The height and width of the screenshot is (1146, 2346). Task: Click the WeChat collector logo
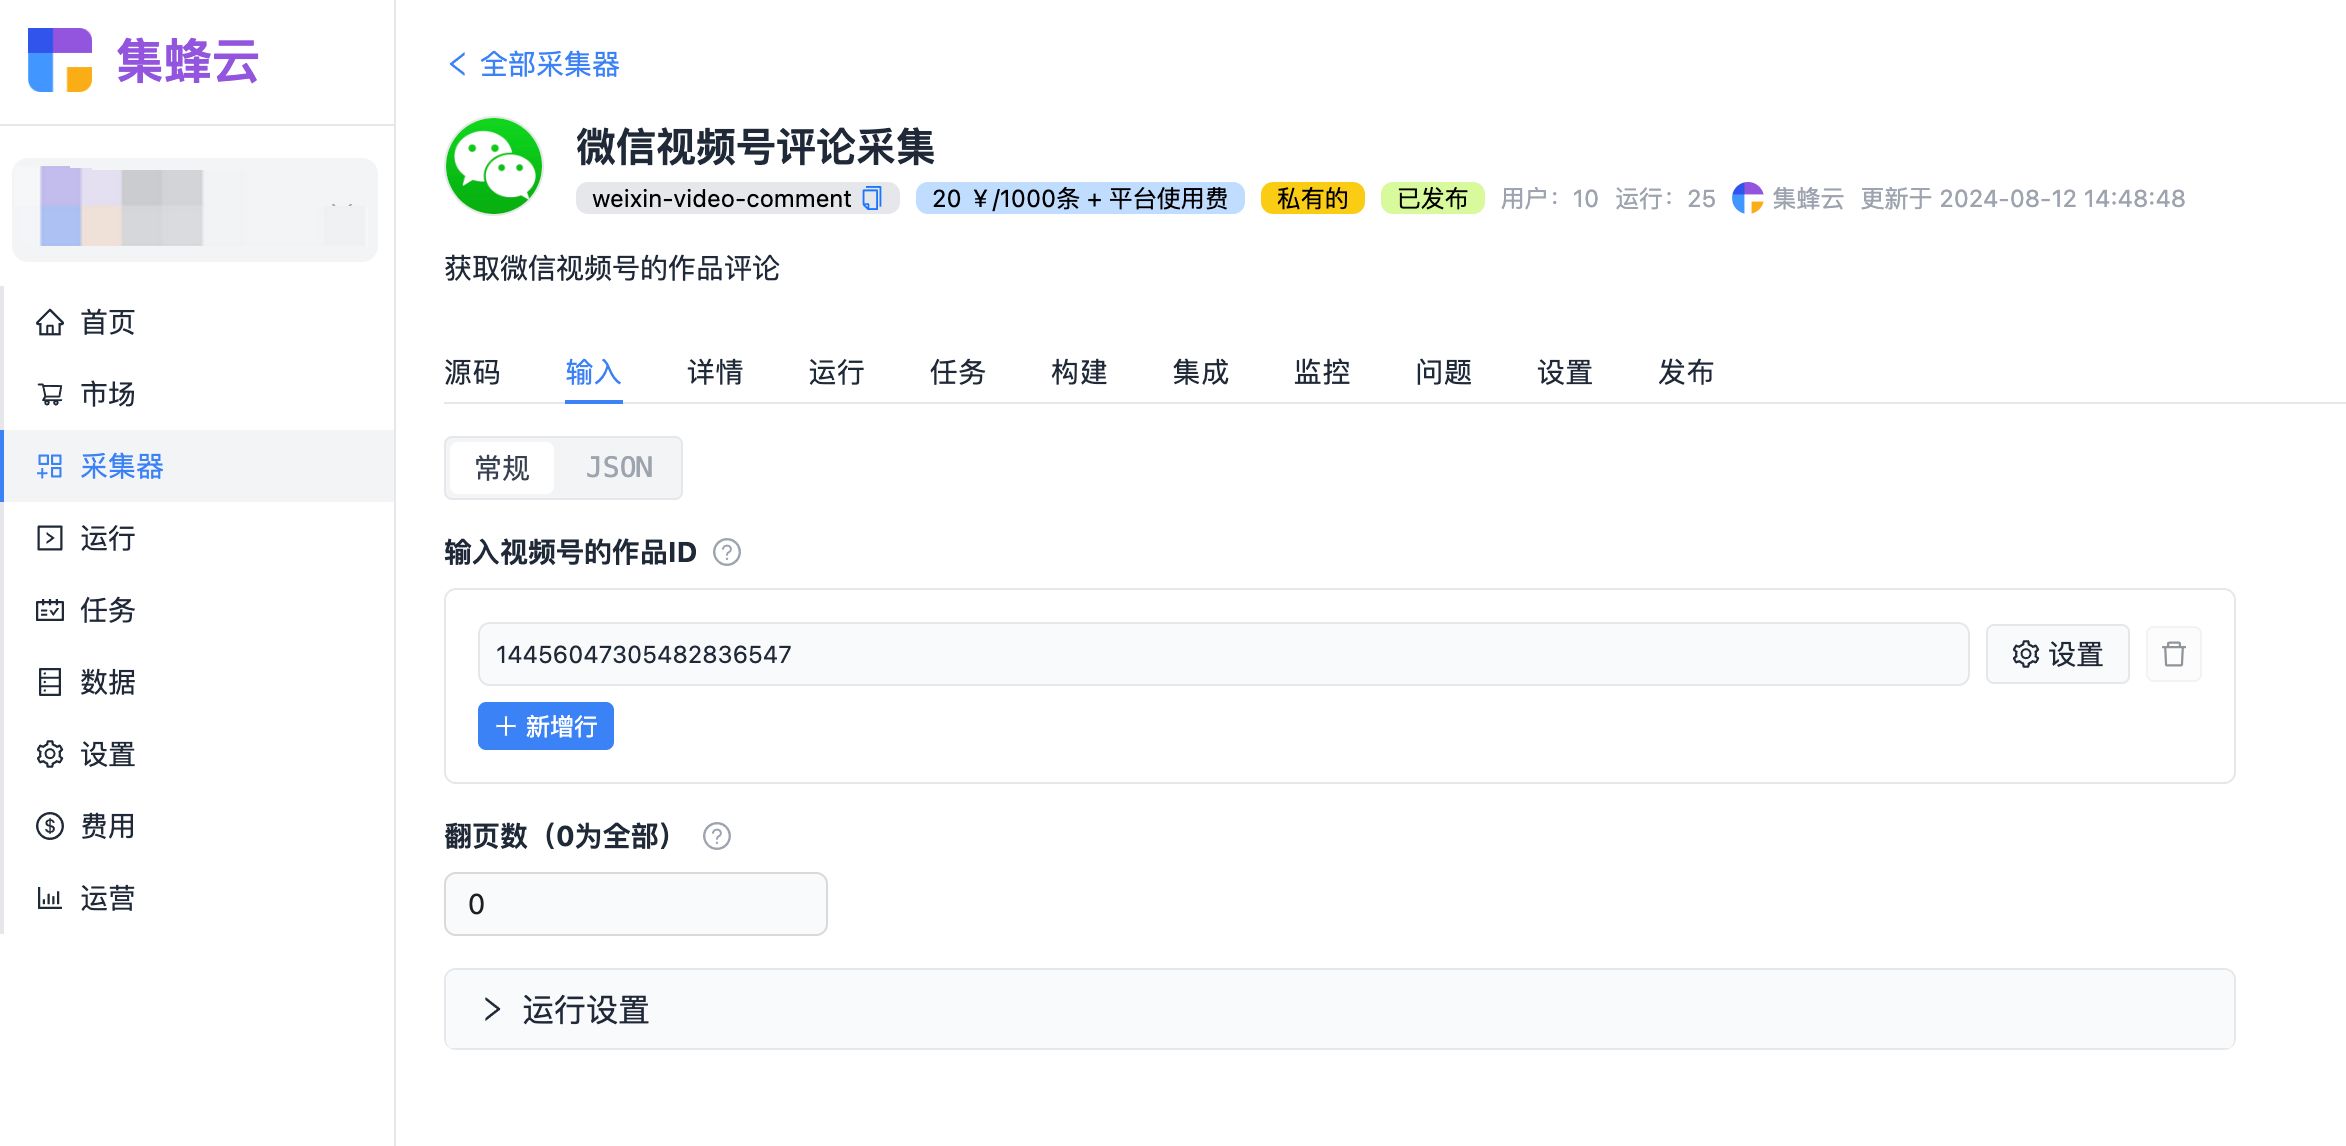click(494, 166)
